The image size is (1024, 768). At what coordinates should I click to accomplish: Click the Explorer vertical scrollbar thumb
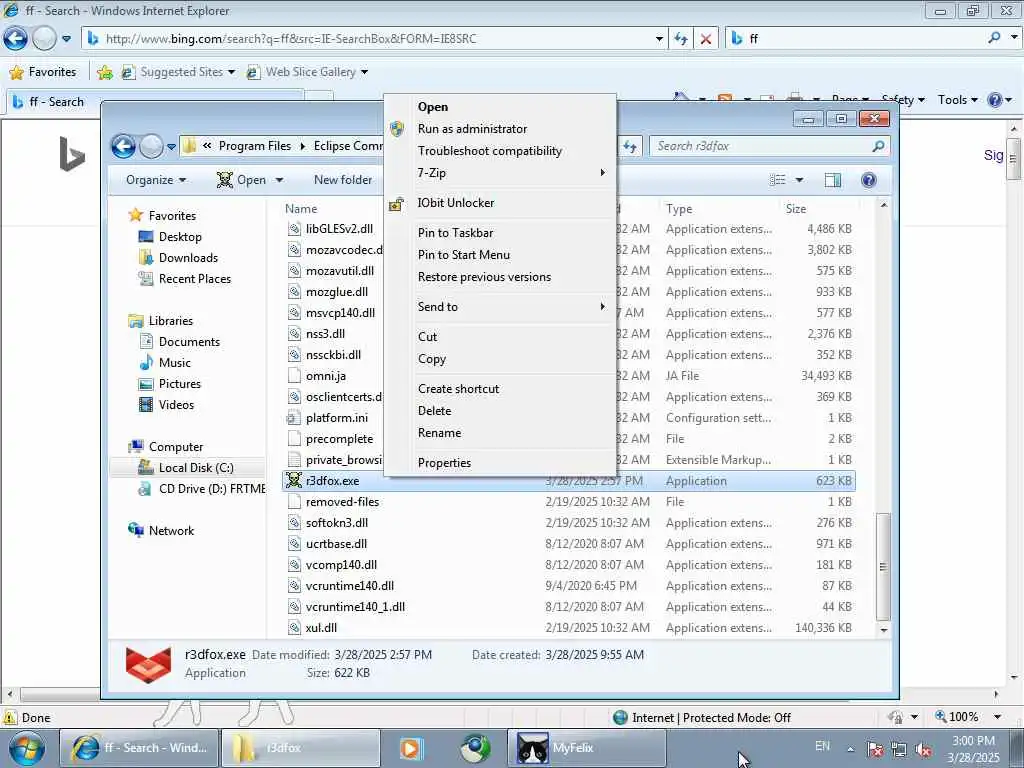click(883, 567)
